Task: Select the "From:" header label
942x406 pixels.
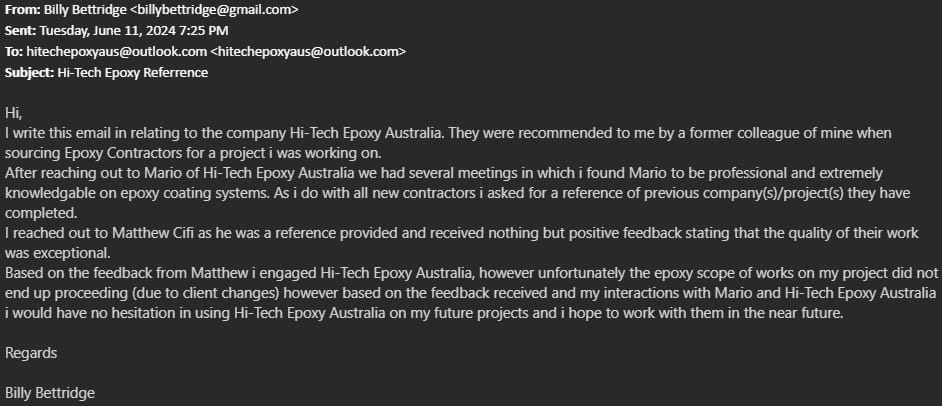Action: (x=23, y=10)
